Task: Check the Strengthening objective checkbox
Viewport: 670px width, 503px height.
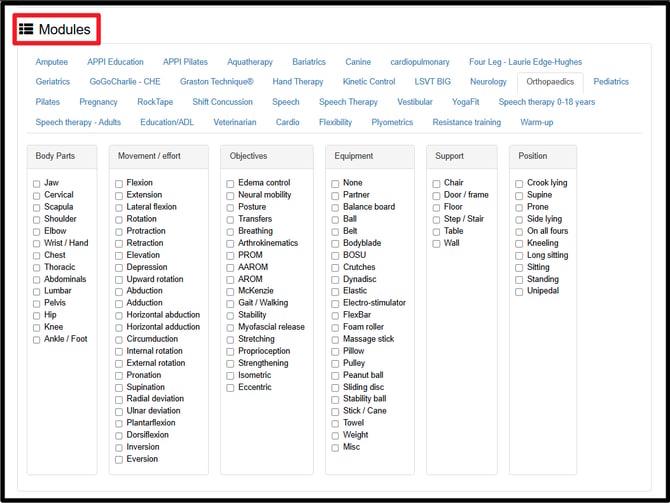Action: [x=230, y=364]
